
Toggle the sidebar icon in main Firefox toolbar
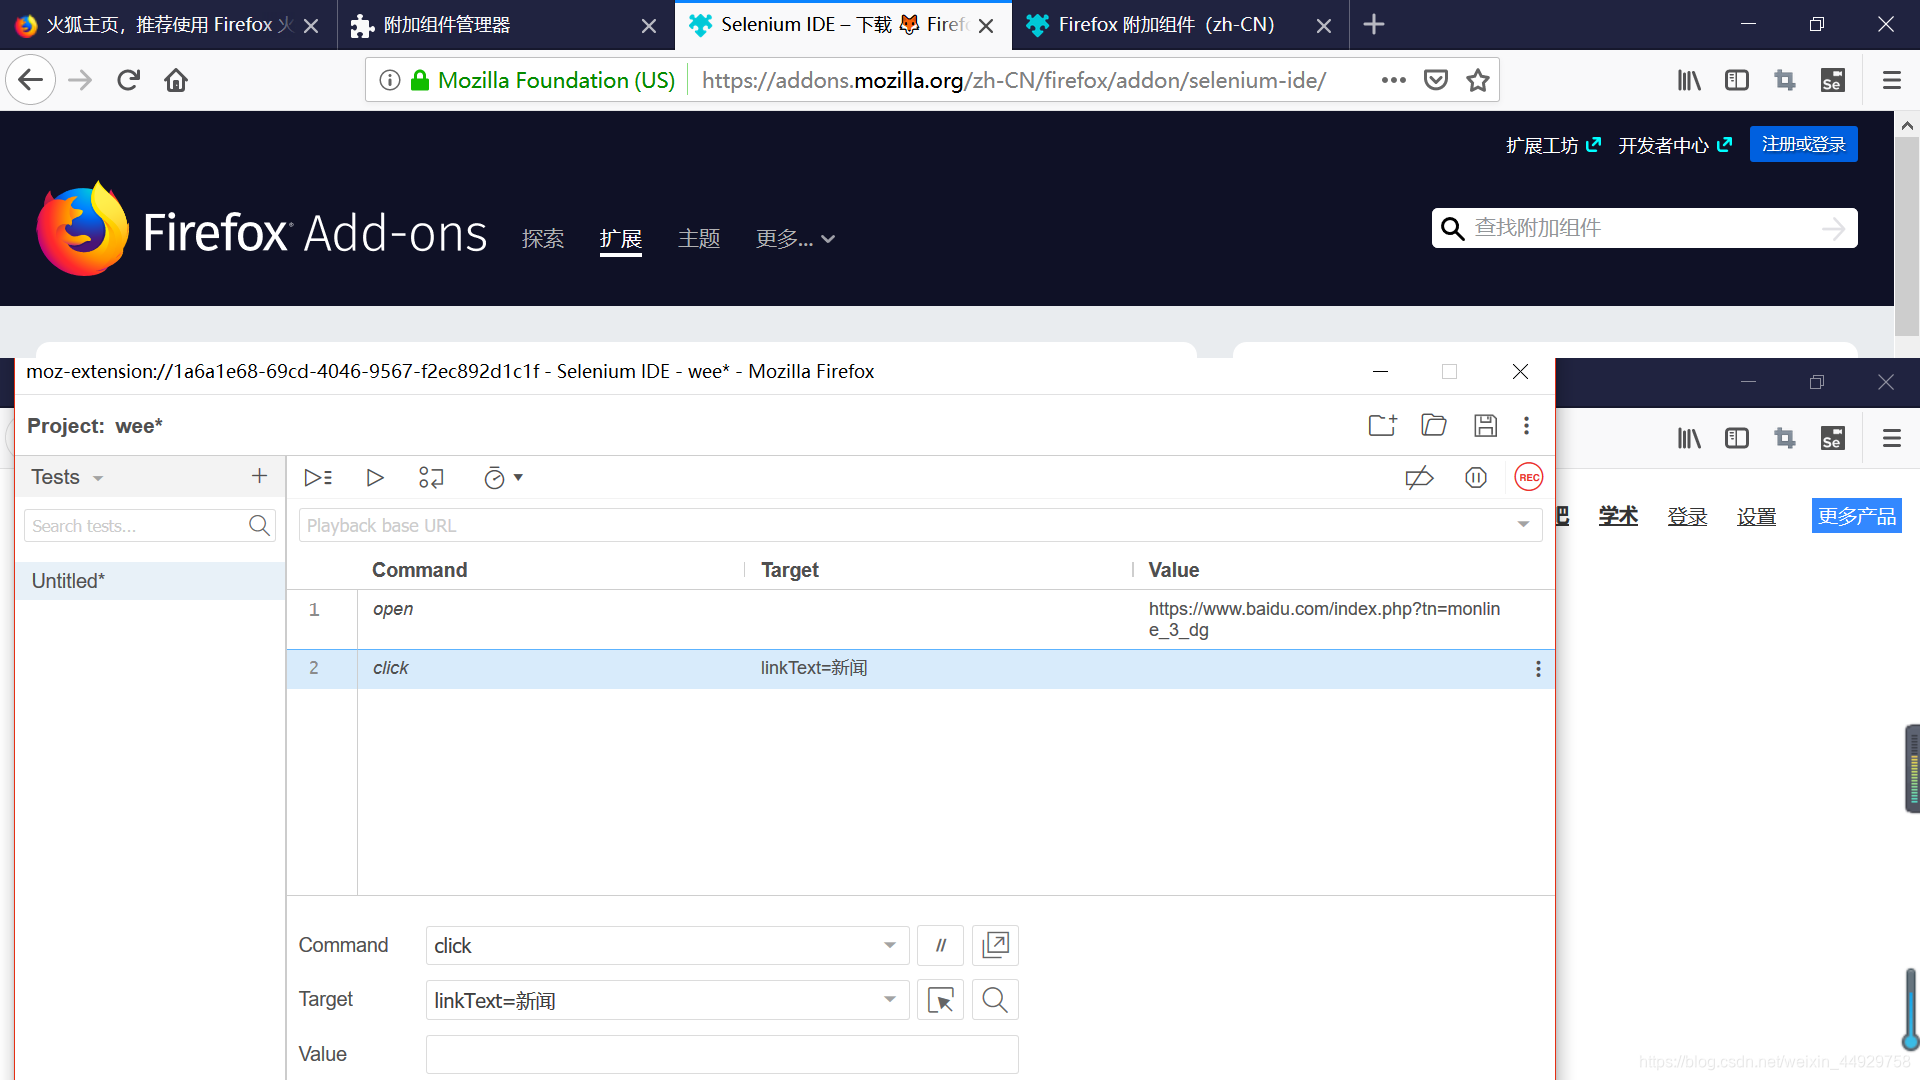pyautogui.click(x=1737, y=80)
